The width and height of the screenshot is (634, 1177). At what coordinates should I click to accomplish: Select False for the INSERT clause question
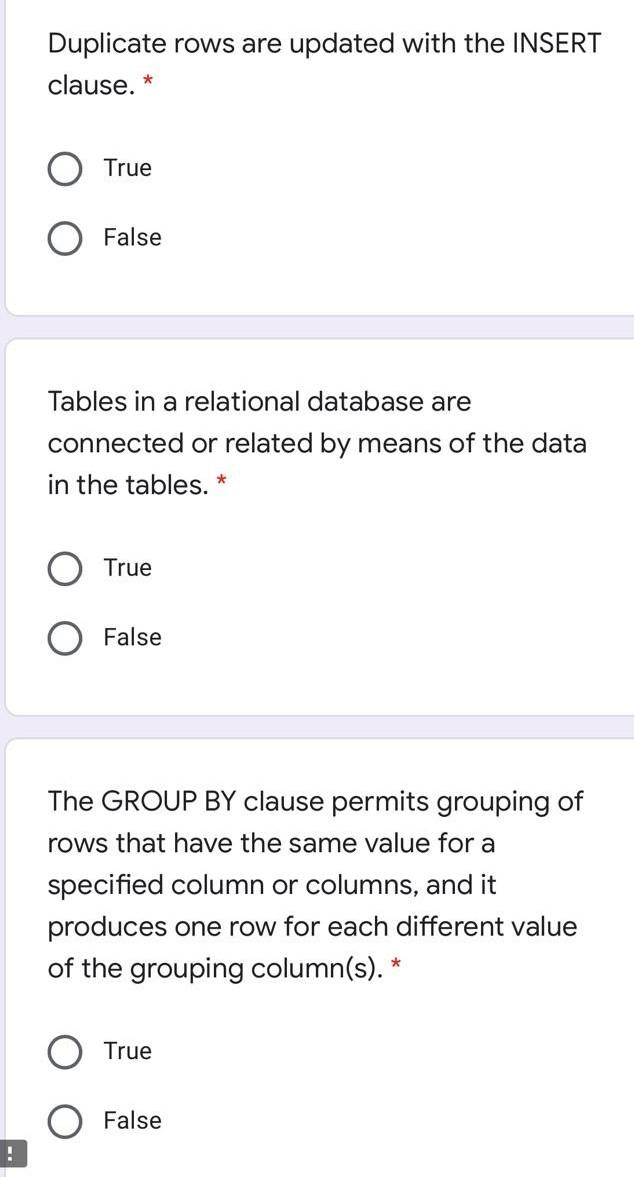click(64, 238)
